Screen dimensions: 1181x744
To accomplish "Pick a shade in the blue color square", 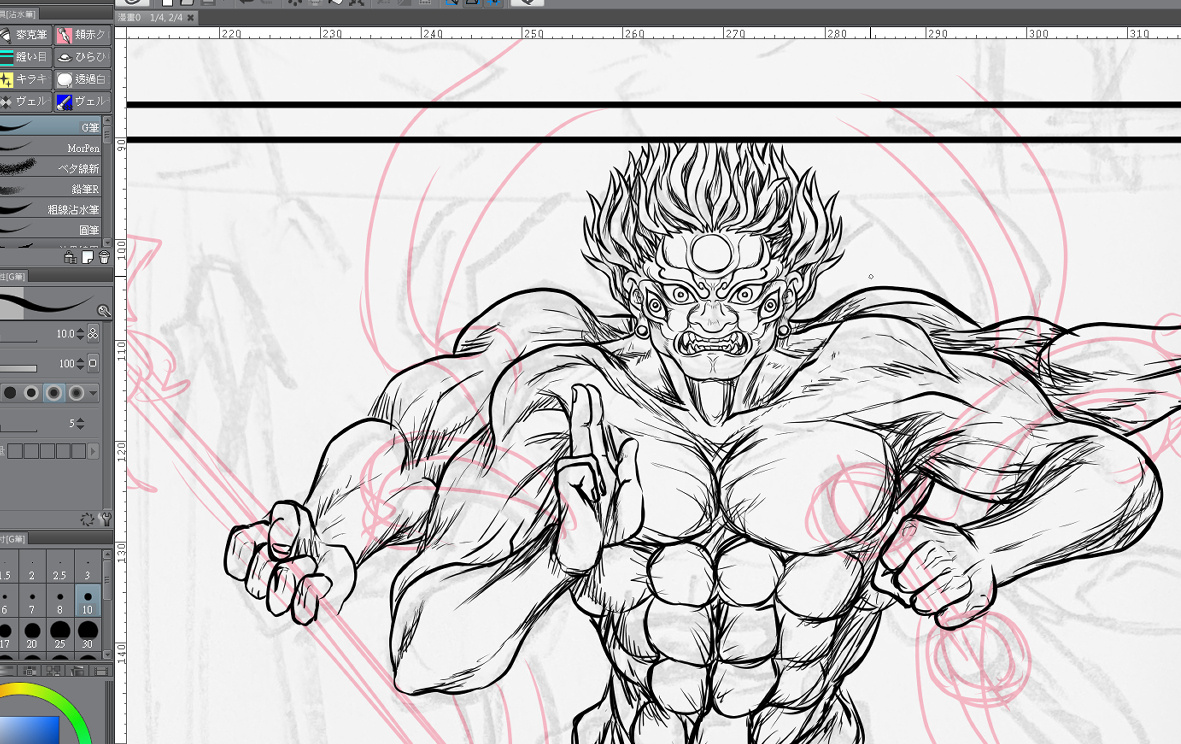I will [30, 729].
